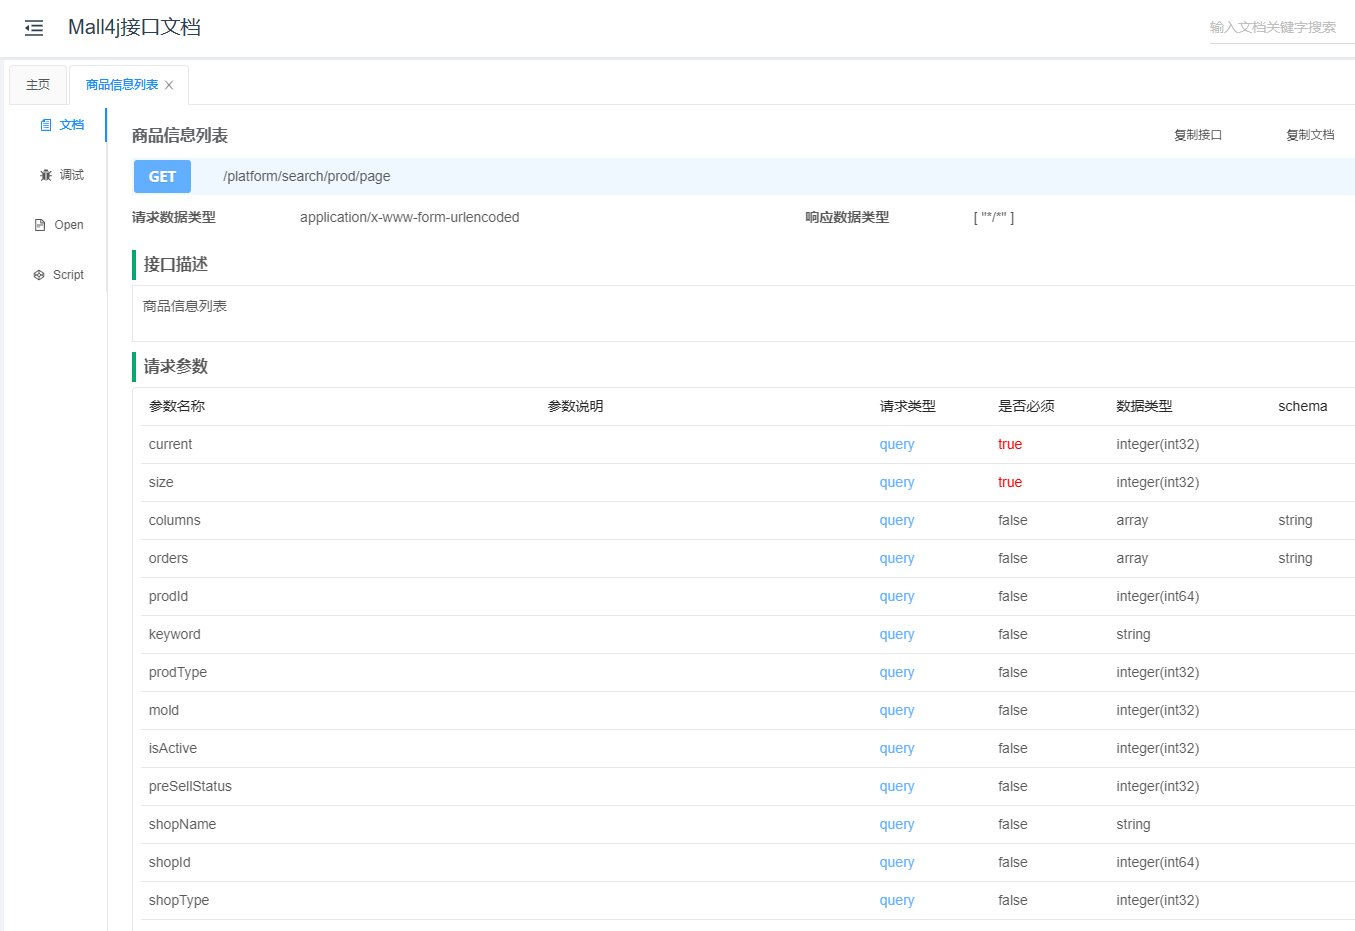This screenshot has height=931, width=1355.
Task: Click the shopName parameter name
Action: click(x=182, y=825)
